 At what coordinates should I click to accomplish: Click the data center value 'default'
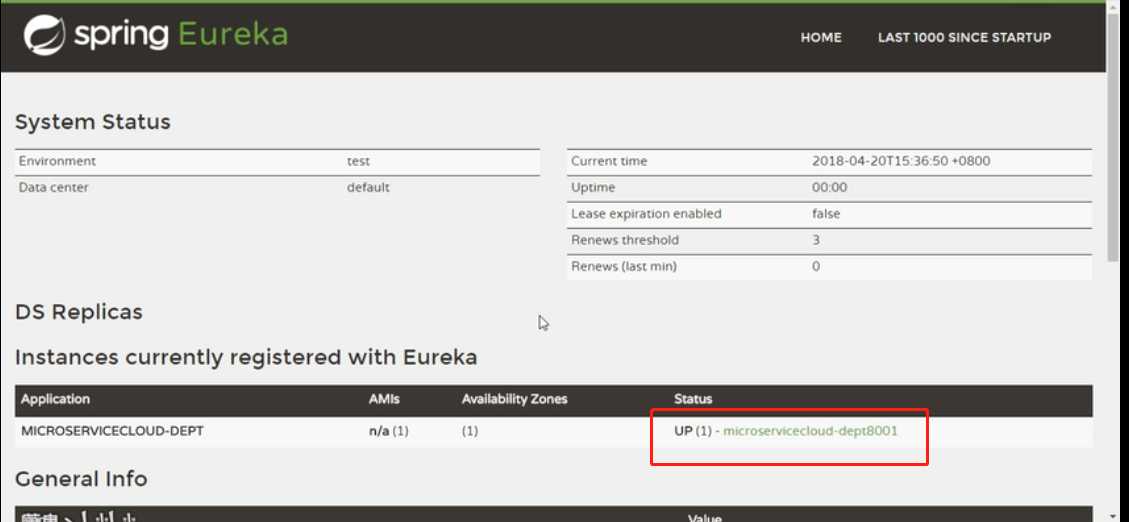[x=368, y=187]
